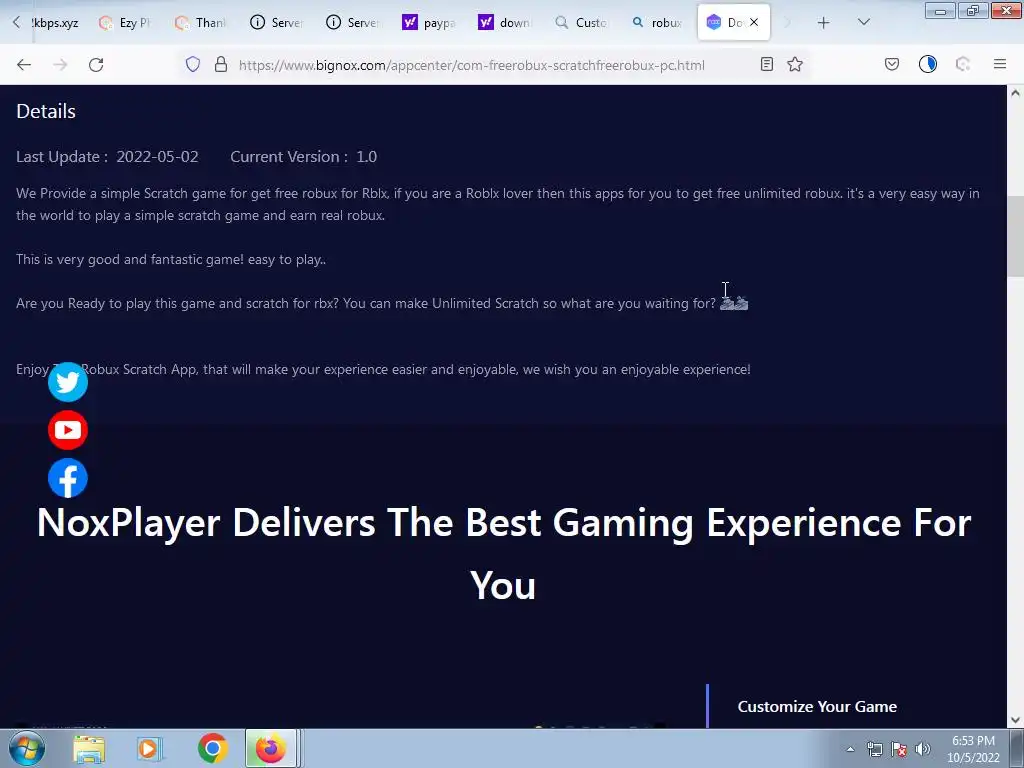This screenshot has width=1024, height=768.
Task: Go forward to the next page
Action: coord(60,64)
